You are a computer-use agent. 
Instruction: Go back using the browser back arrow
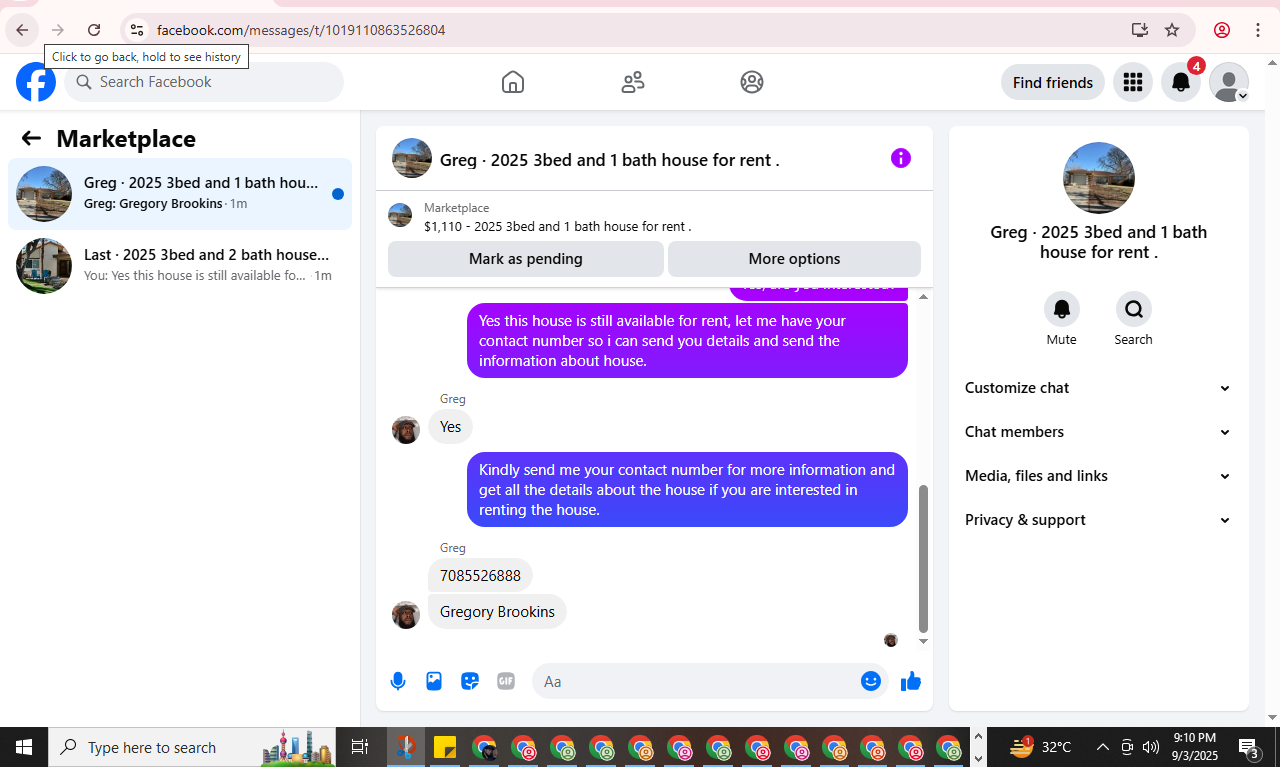point(22,30)
